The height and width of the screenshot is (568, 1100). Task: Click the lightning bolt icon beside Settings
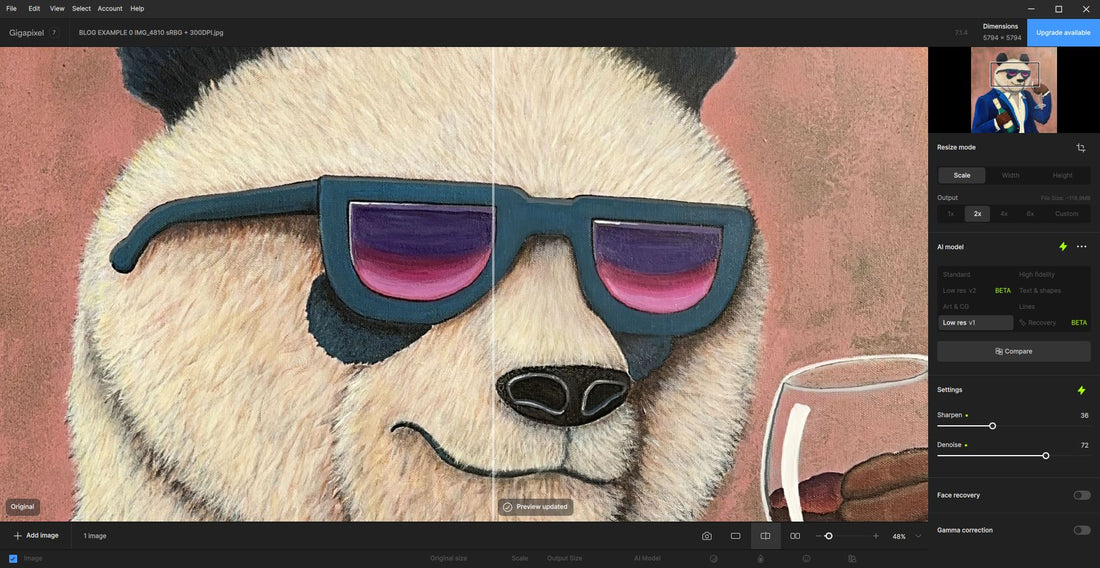click(1081, 390)
